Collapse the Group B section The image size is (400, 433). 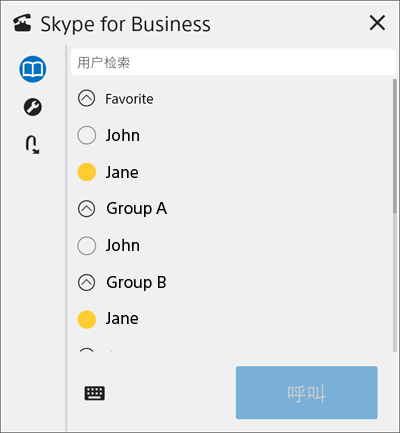[86, 283]
